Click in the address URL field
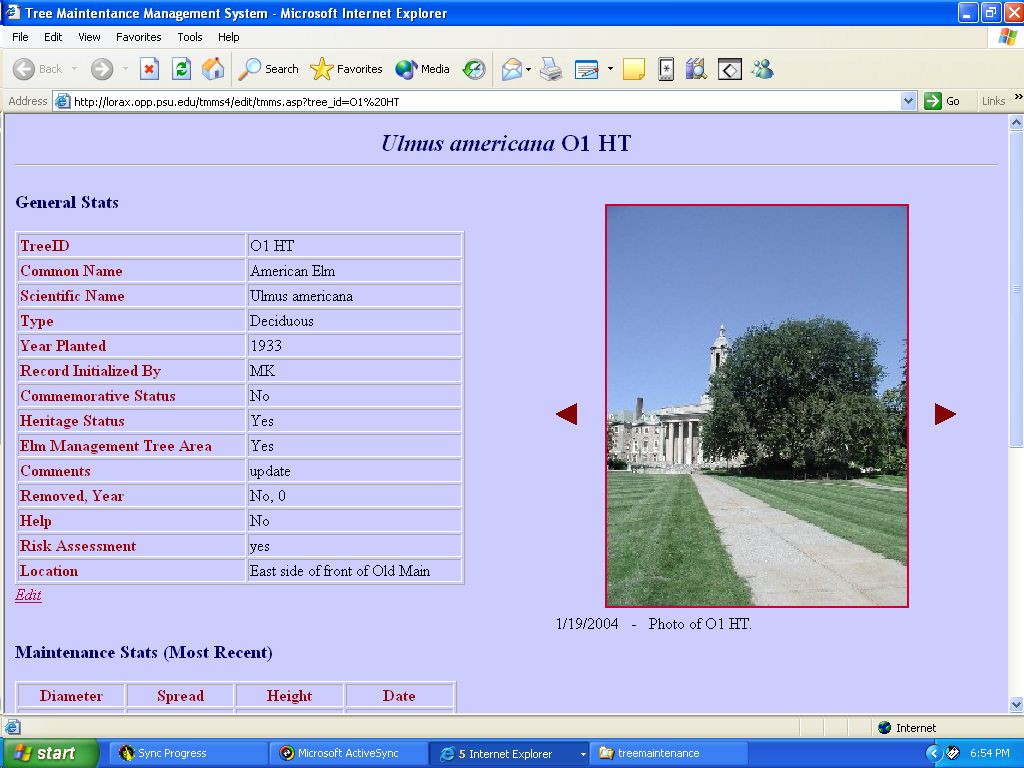 click(485, 101)
